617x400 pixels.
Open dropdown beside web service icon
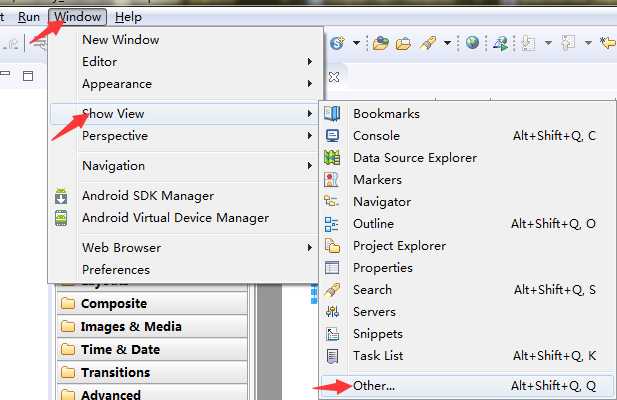356,42
